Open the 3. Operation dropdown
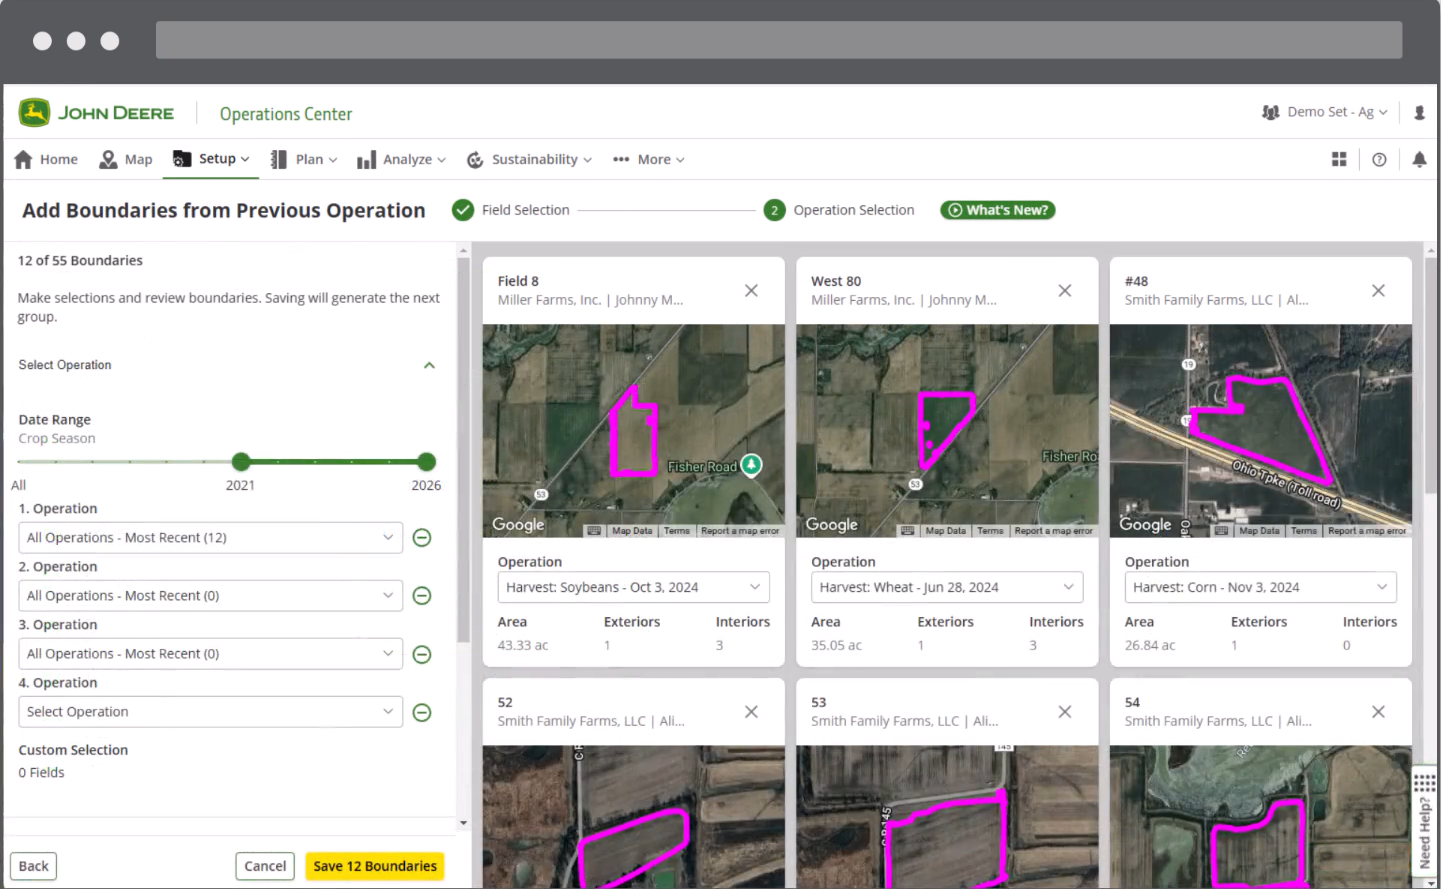Screen dimensions: 1441x889 pos(211,654)
